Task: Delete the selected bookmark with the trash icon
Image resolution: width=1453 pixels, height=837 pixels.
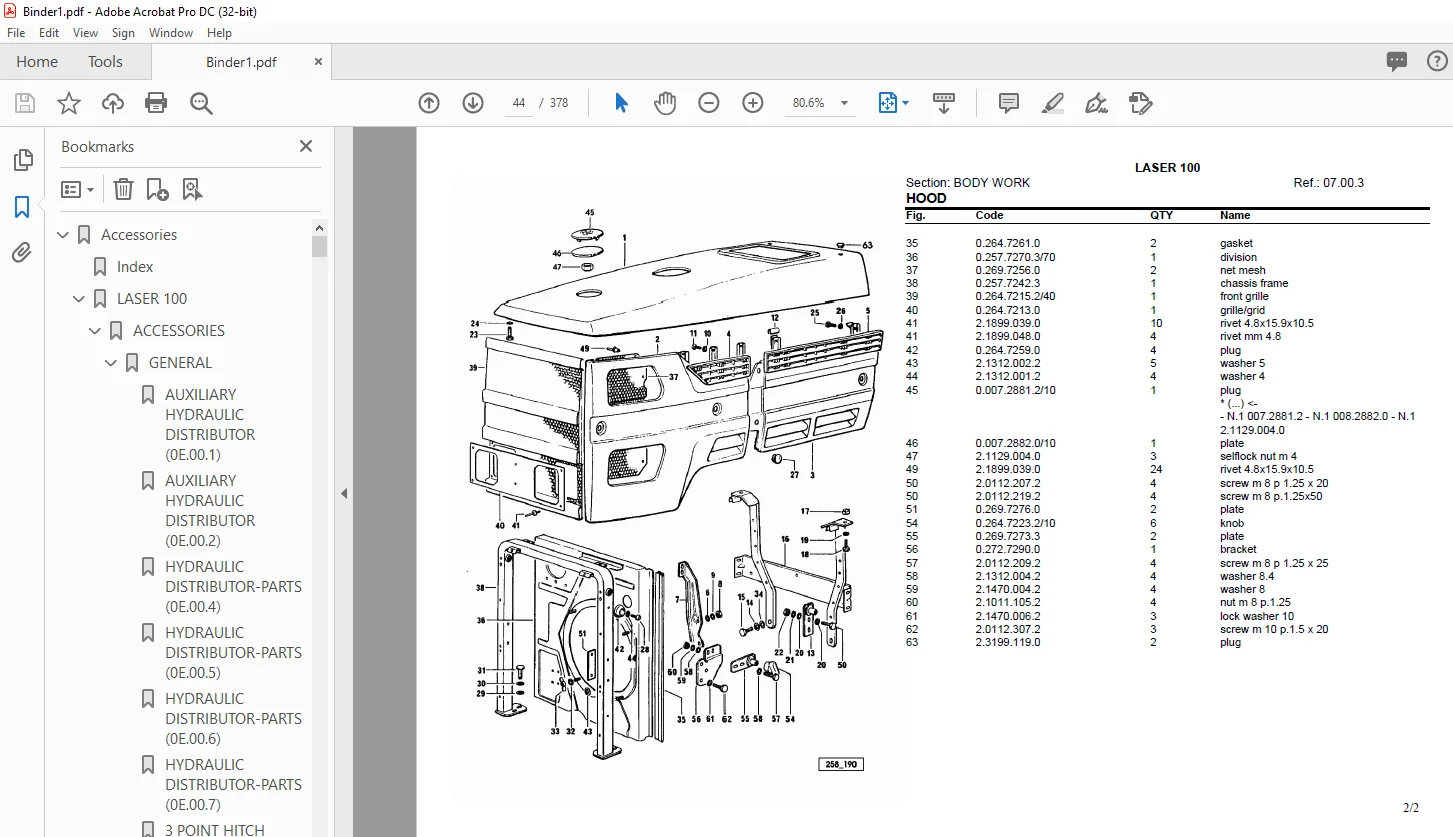Action: (123, 189)
